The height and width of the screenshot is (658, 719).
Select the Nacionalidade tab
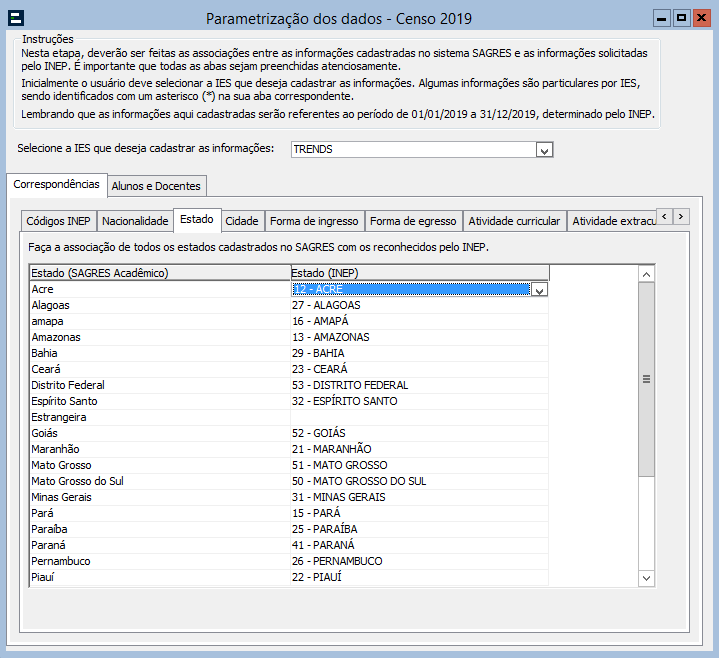click(x=135, y=221)
